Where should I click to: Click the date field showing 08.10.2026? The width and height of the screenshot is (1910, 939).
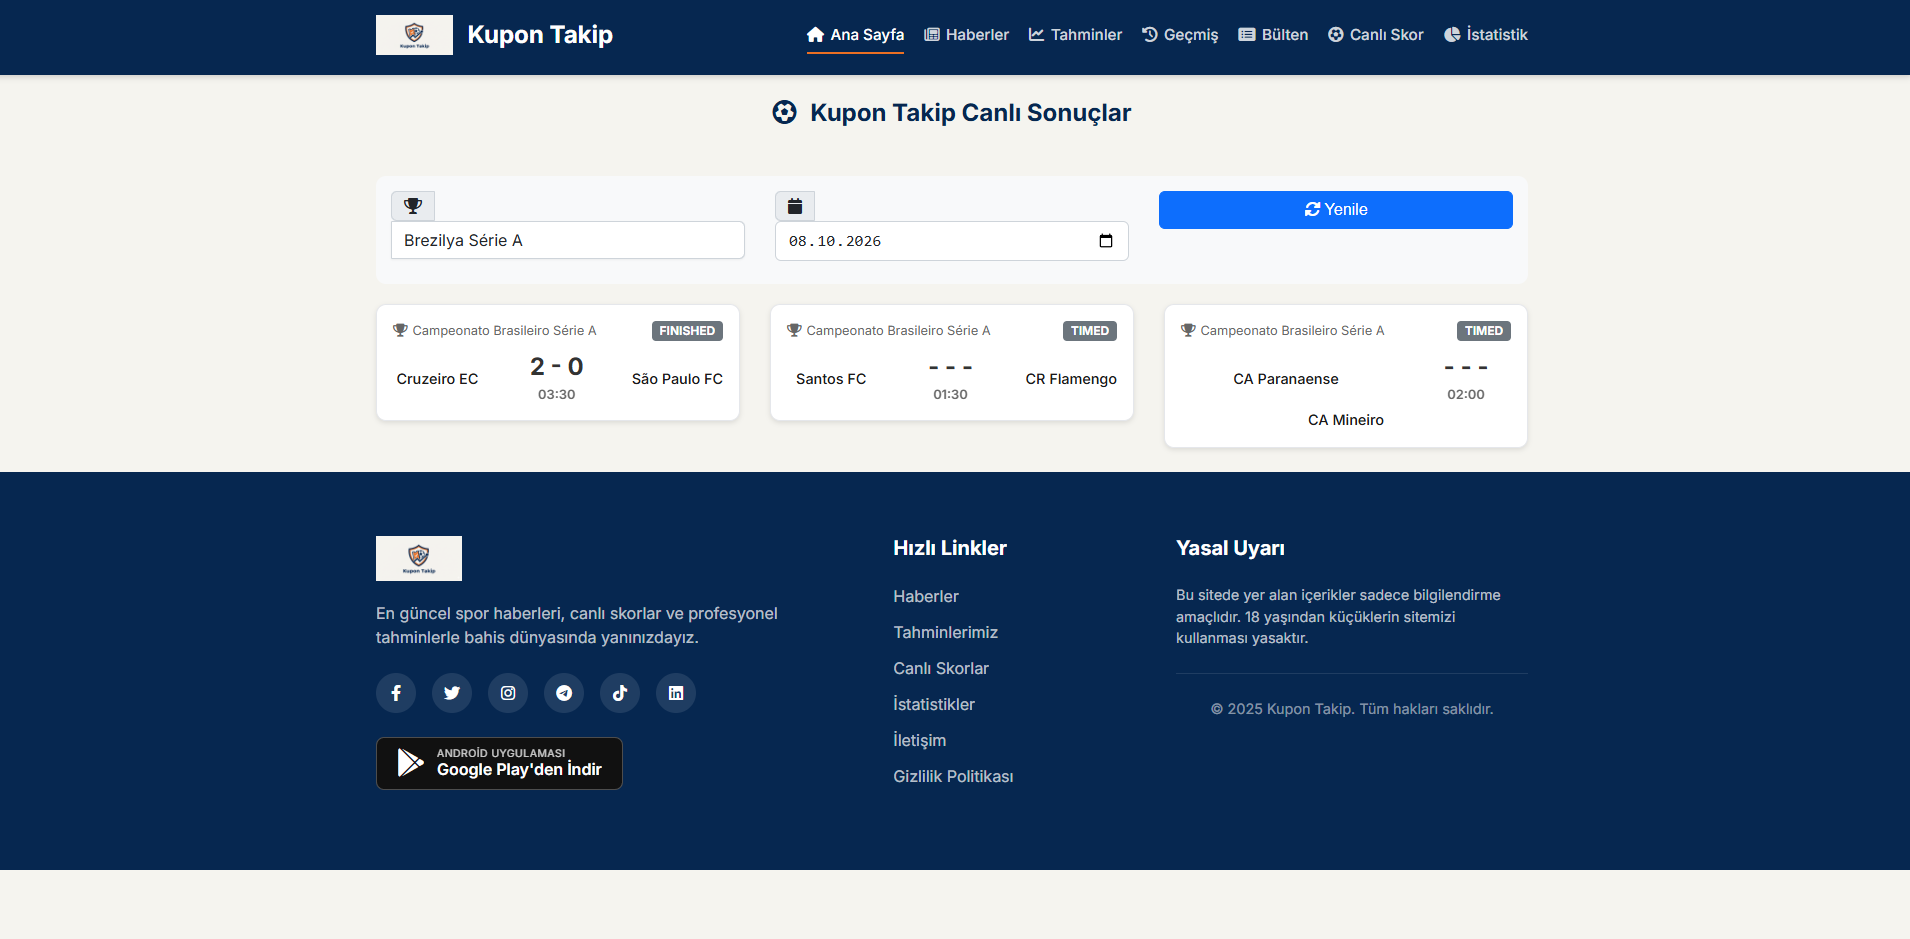(952, 241)
